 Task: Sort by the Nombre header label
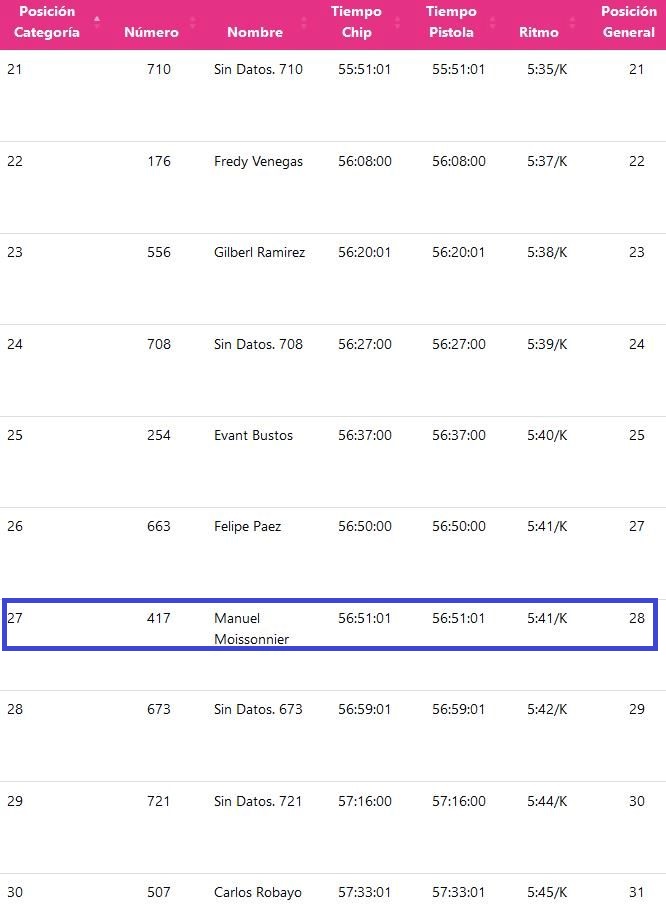(254, 32)
